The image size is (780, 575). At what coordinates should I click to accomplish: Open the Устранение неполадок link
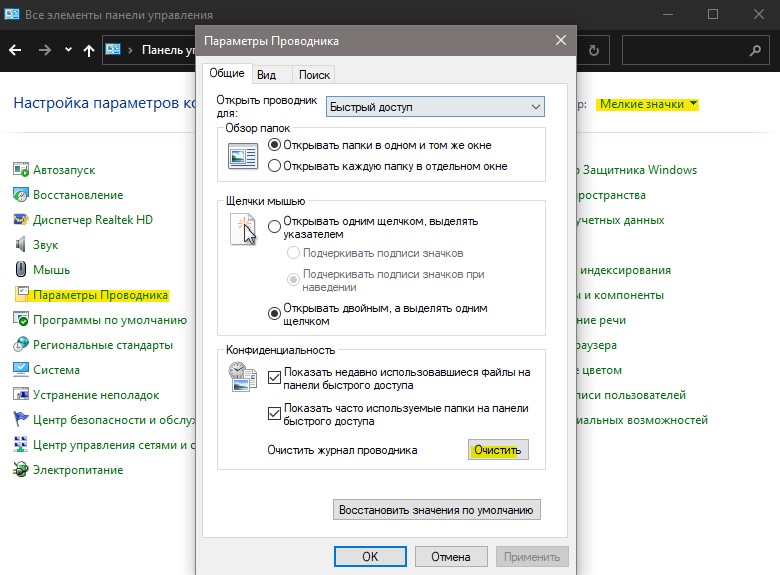96,395
